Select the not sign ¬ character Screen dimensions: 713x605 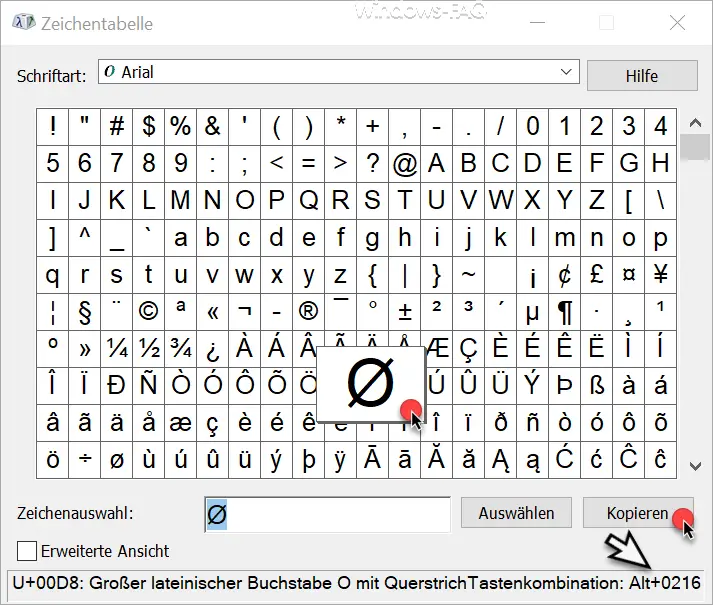(245, 312)
